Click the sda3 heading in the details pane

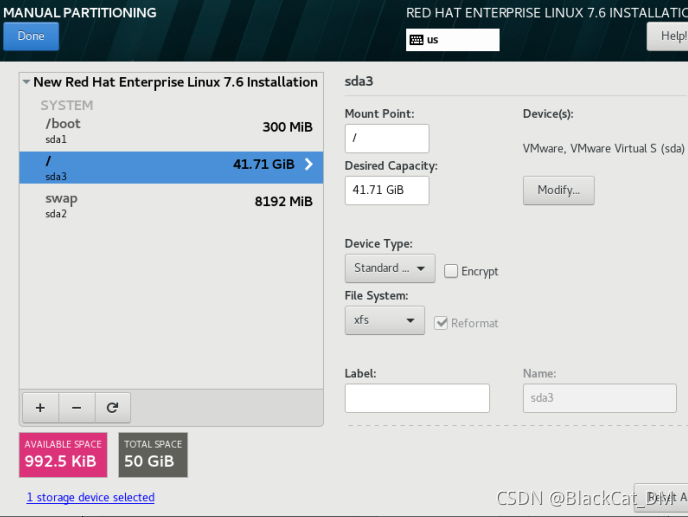tap(359, 81)
